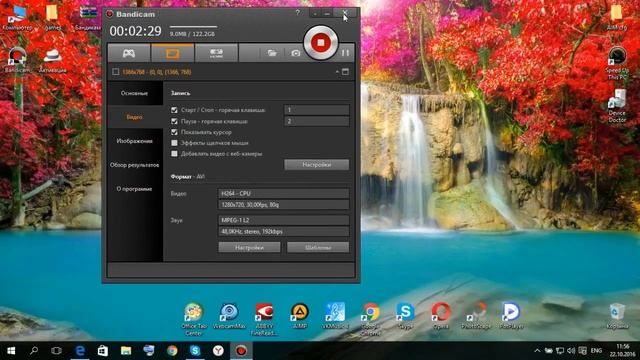
Task: Open the WebcamMax desktop shortcut
Action: (229, 316)
